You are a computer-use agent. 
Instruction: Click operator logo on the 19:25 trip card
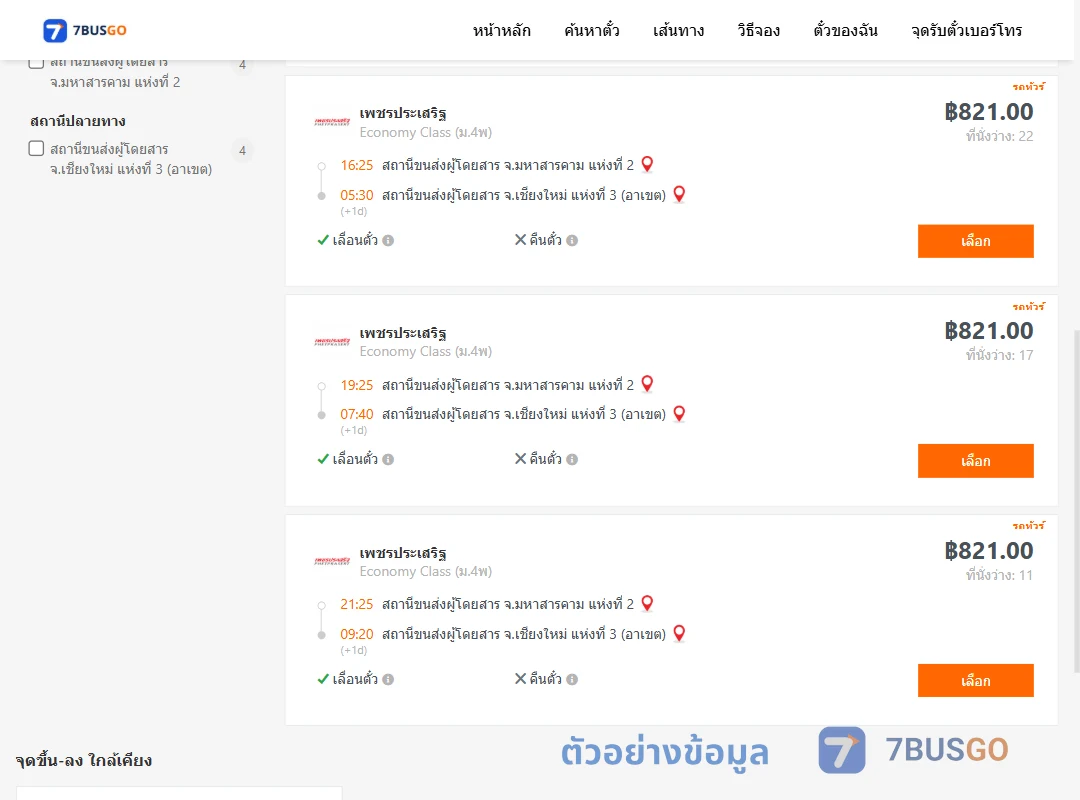[332, 342]
